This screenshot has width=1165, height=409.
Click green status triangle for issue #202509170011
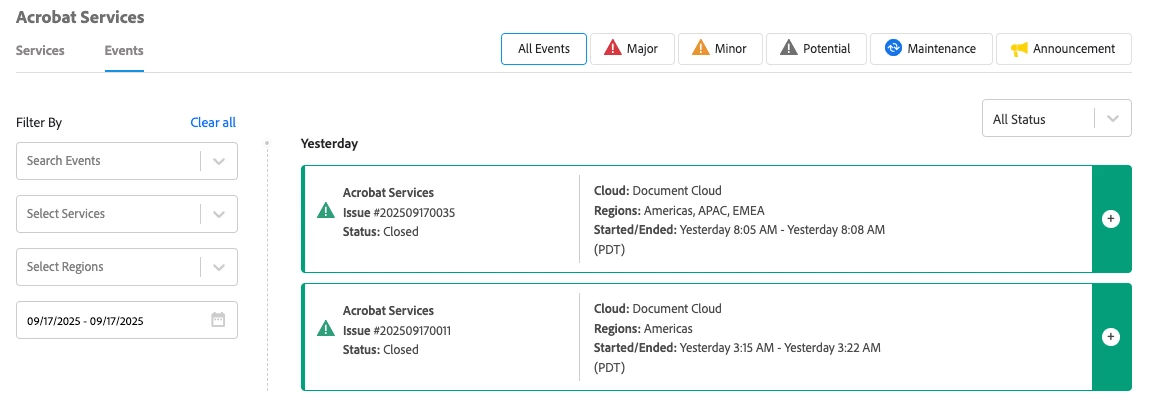[x=325, y=329]
